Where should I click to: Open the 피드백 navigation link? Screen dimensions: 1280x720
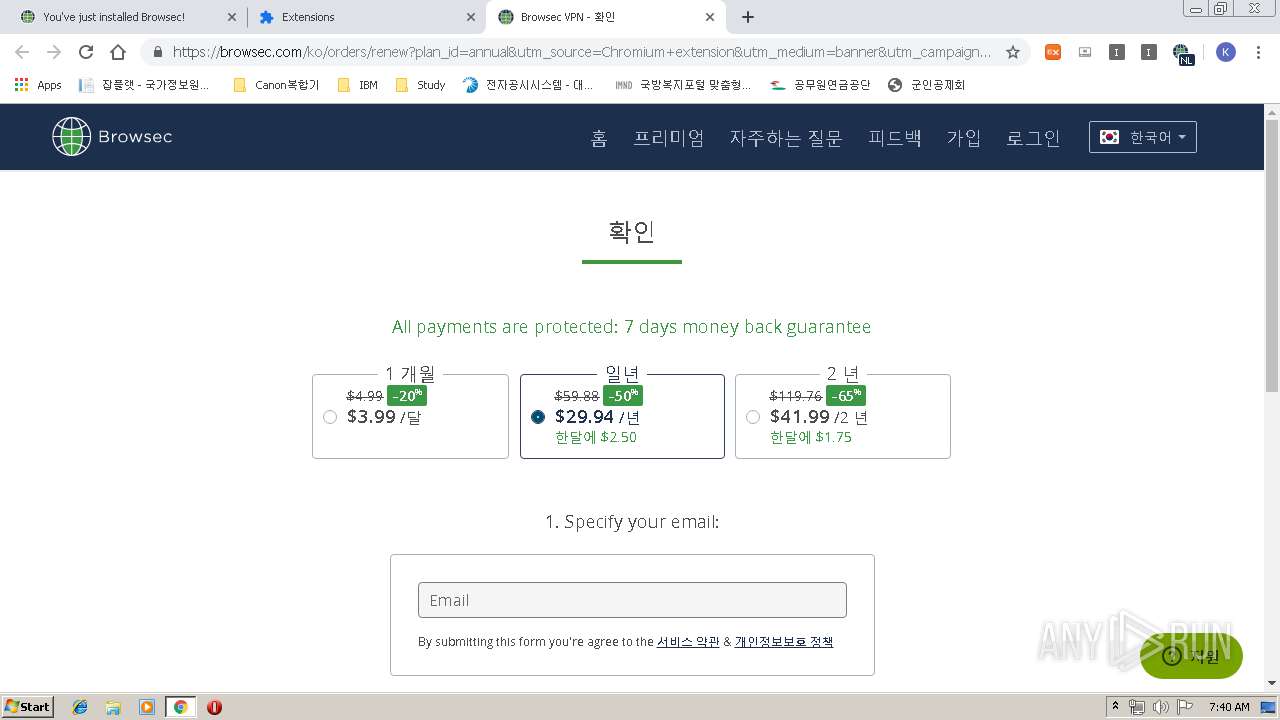click(895, 138)
